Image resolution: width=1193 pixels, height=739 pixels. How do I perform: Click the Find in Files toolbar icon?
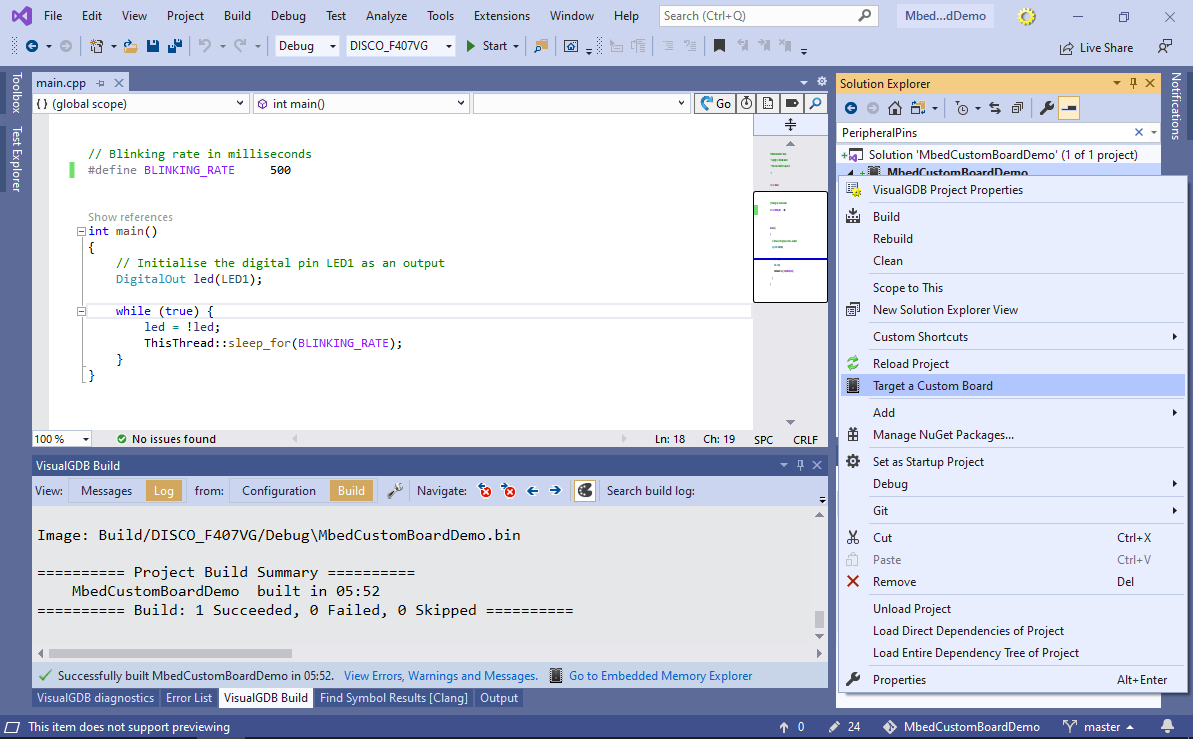click(541, 46)
